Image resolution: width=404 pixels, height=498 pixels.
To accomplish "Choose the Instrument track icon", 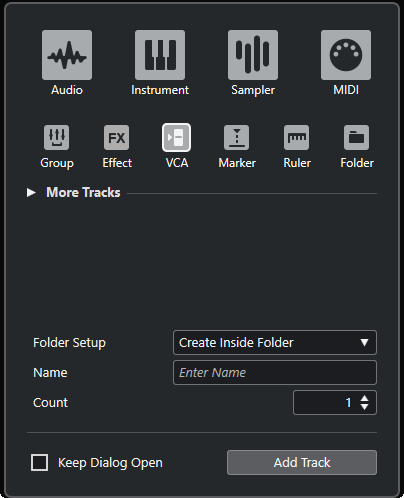I will [160, 55].
